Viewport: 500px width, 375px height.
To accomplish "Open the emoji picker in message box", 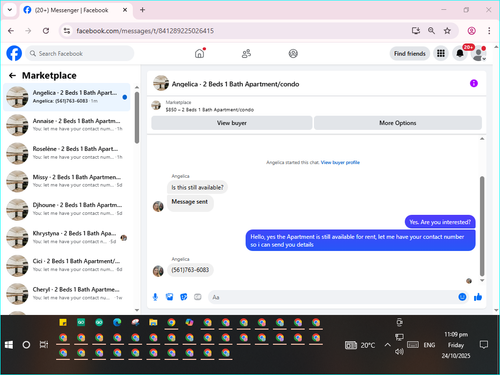I will pyautogui.click(x=462, y=297).
